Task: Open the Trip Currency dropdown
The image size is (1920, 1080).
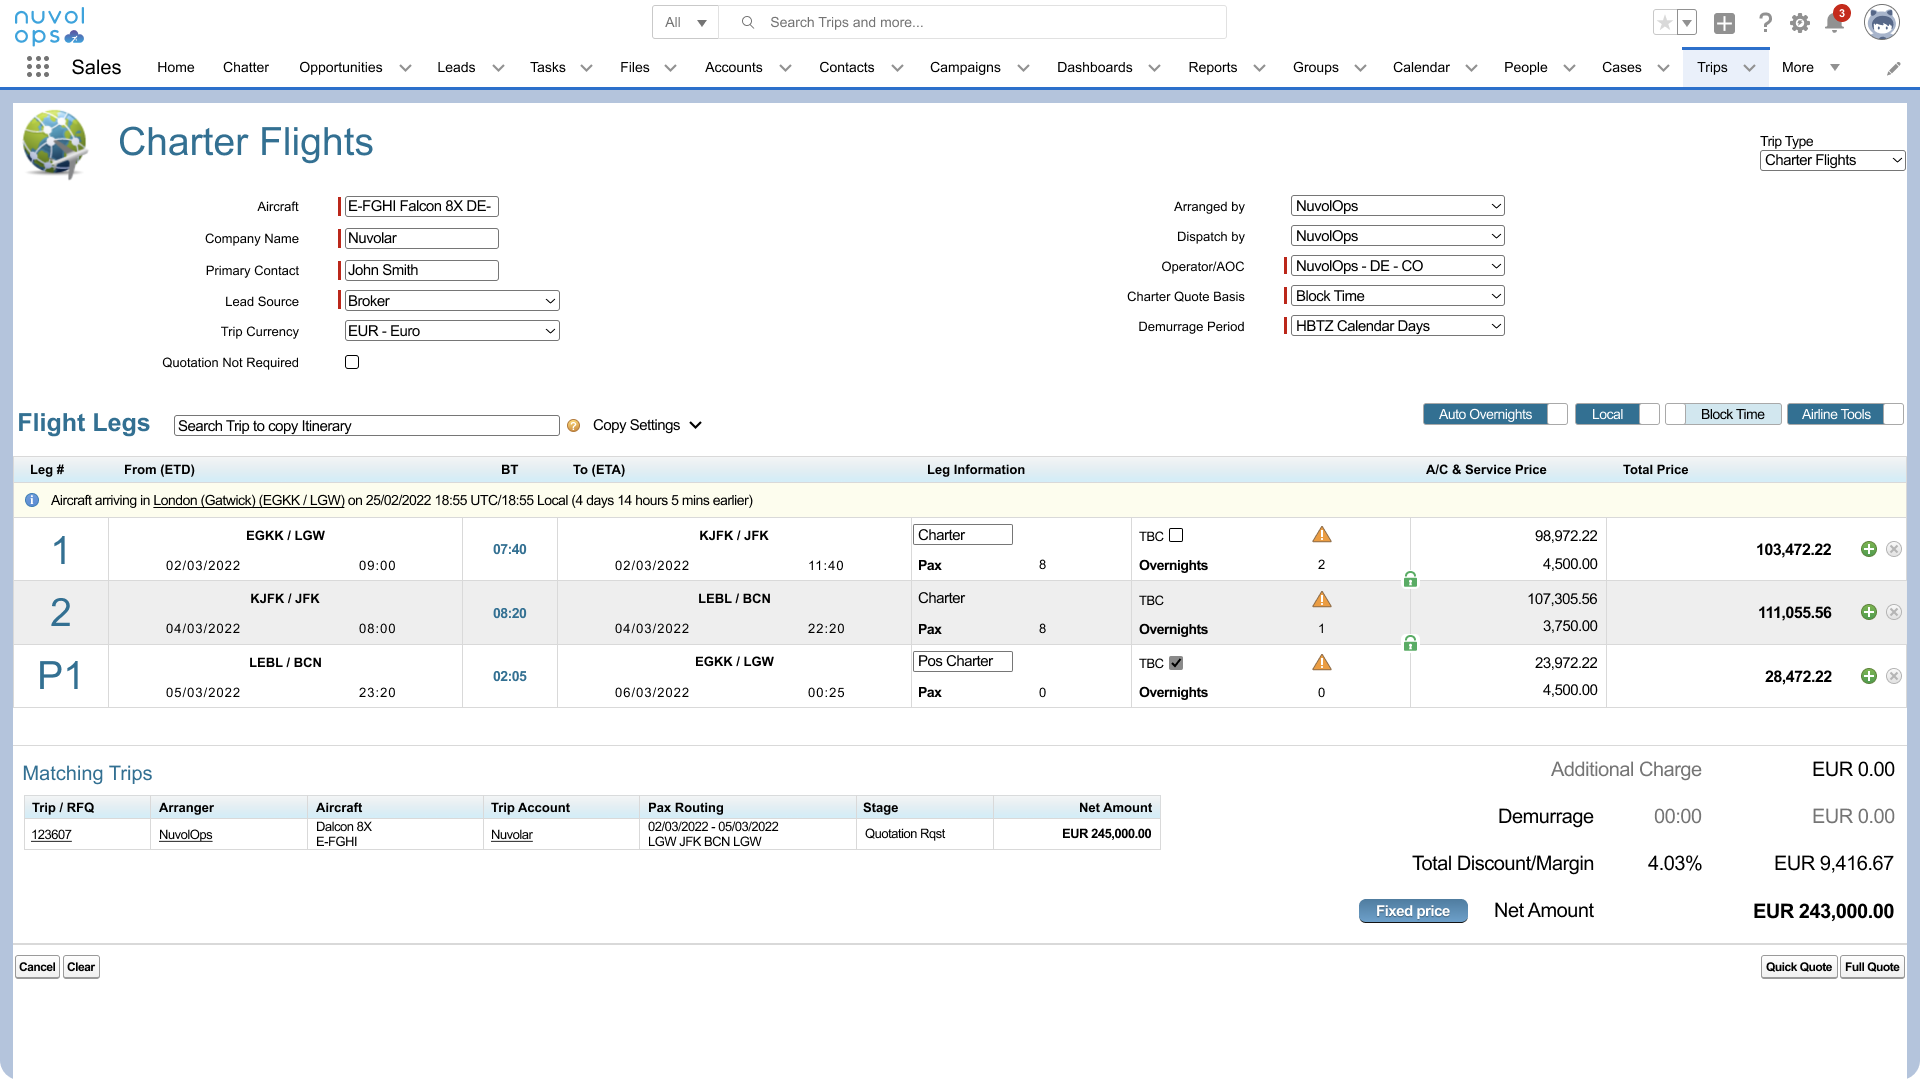Action: pyautogui.click(x=451, y=331)
